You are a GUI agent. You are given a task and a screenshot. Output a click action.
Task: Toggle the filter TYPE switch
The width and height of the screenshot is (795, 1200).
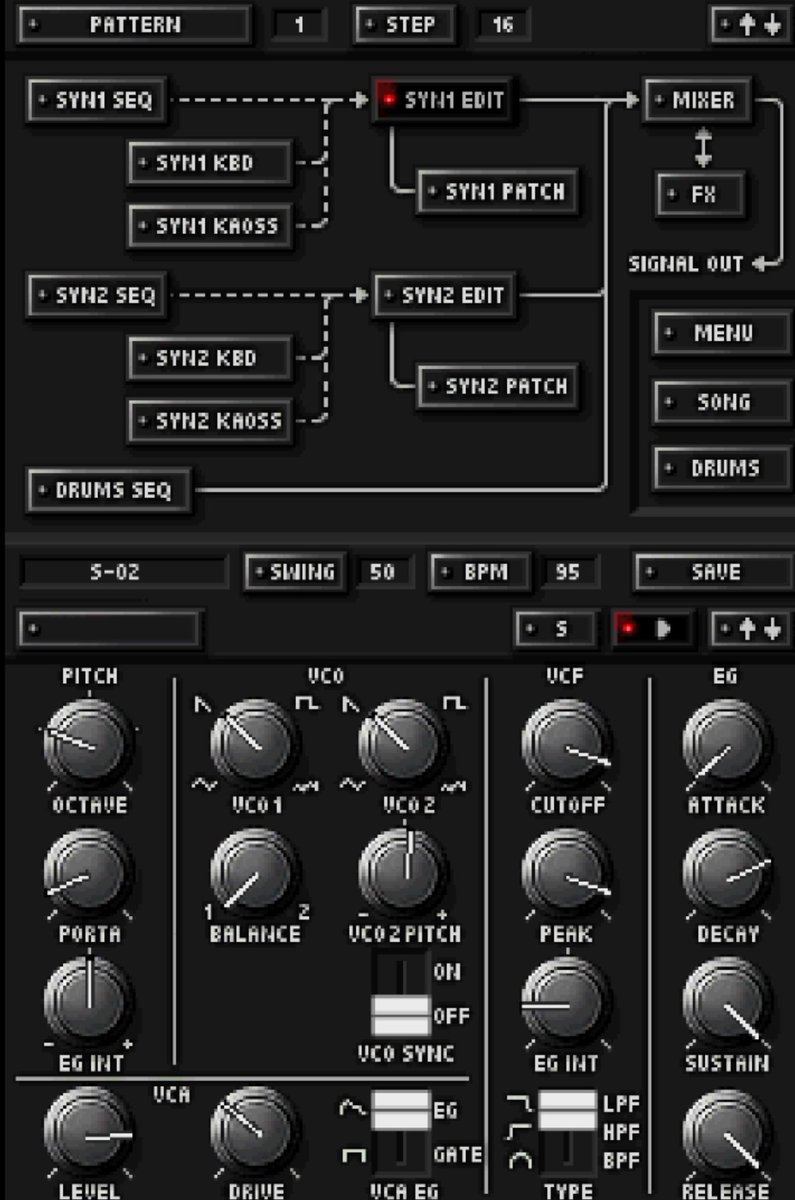568,1132
